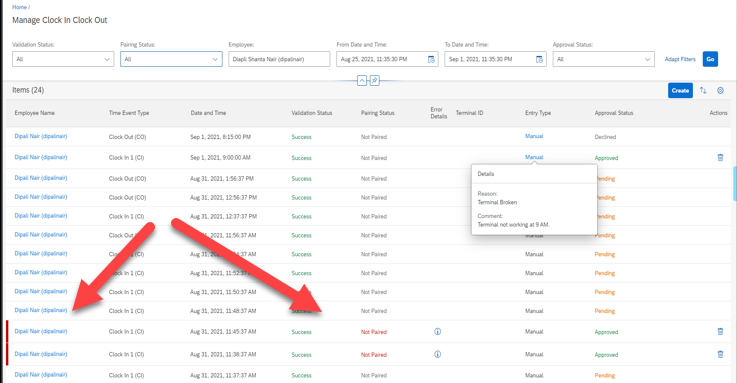
Task: Click the Aug 31, 2021, 12:56:37 PM date cell
Action: point(223,197)
